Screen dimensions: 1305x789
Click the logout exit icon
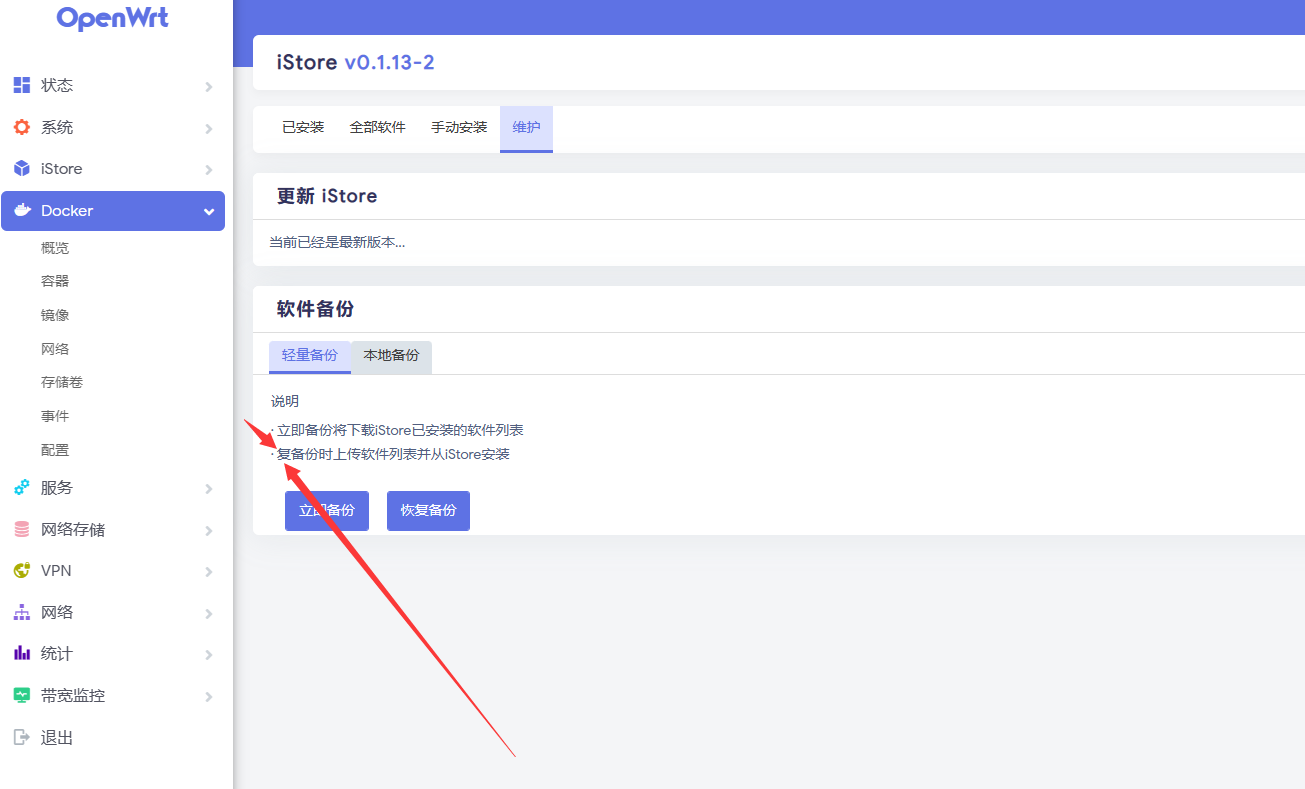tap(21, 738)
